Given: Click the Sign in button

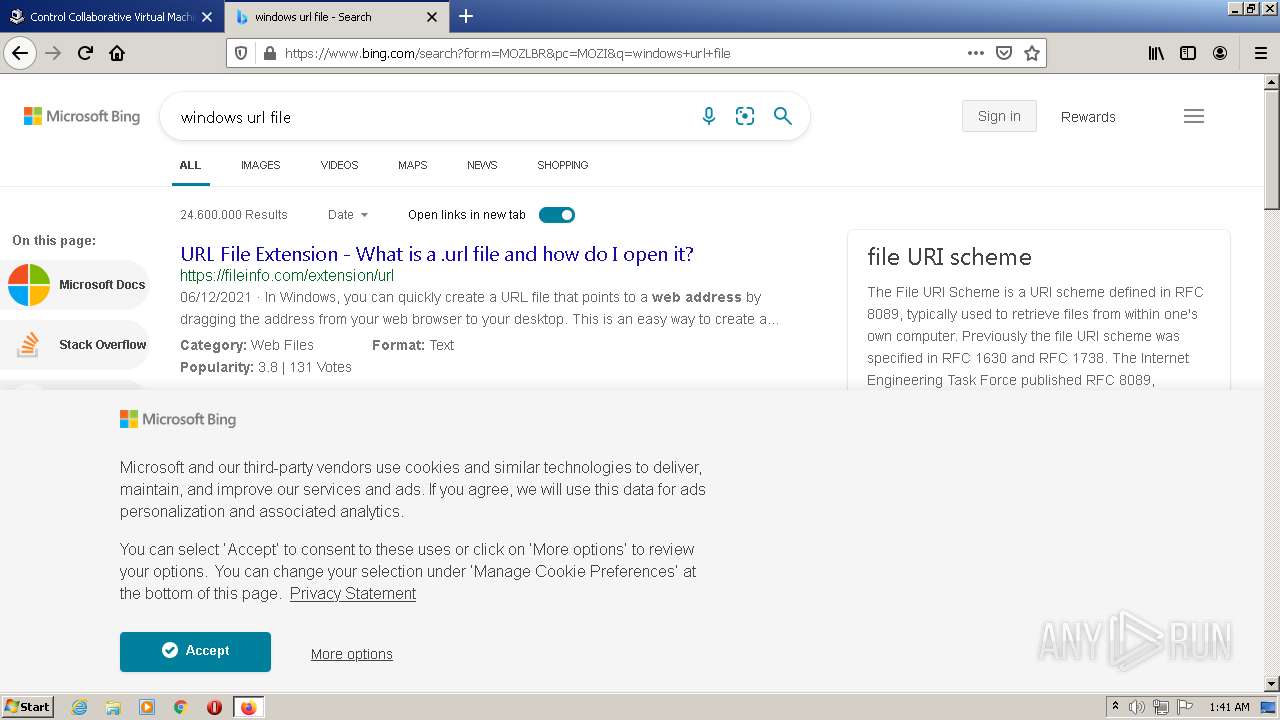Looking at the screenshot, I should (999, 116).
